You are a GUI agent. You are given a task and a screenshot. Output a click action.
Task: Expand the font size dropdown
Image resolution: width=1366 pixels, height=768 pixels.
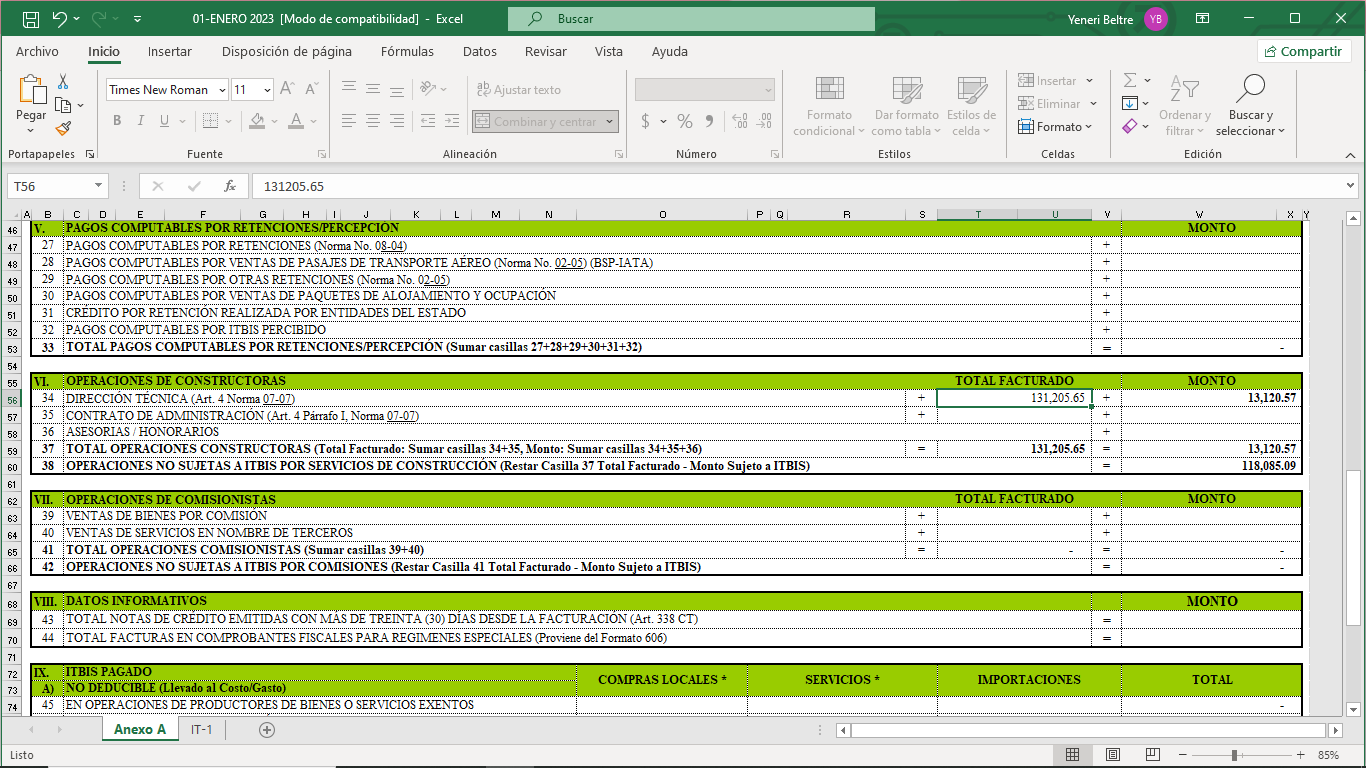pyautogui.click(x=267, y=90)
